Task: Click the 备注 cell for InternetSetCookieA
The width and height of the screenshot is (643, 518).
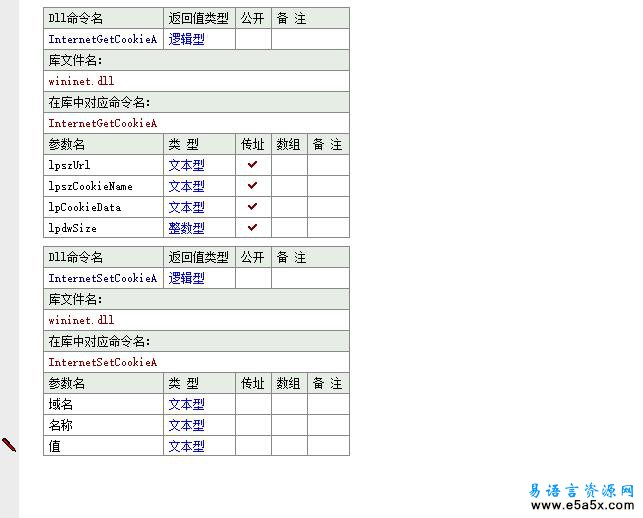Action: [310, 278]
